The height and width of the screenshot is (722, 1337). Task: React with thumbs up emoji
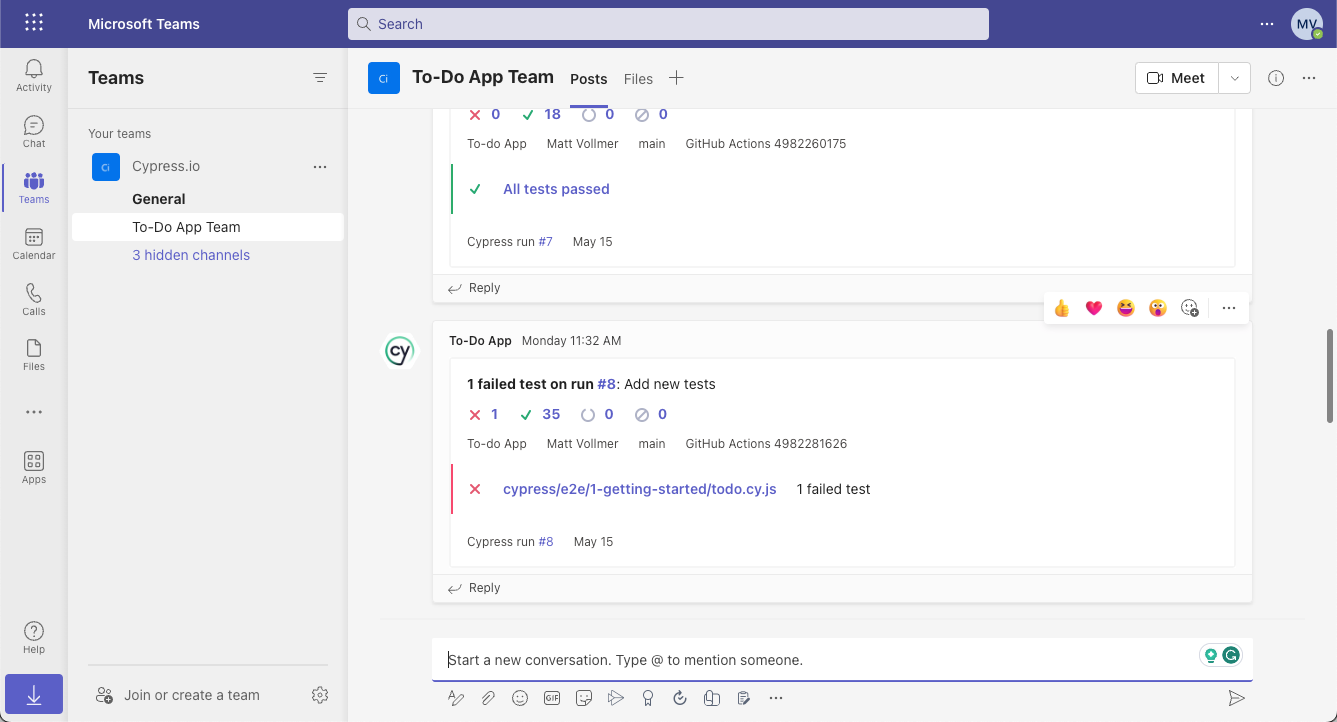[x=1062, y=308]
